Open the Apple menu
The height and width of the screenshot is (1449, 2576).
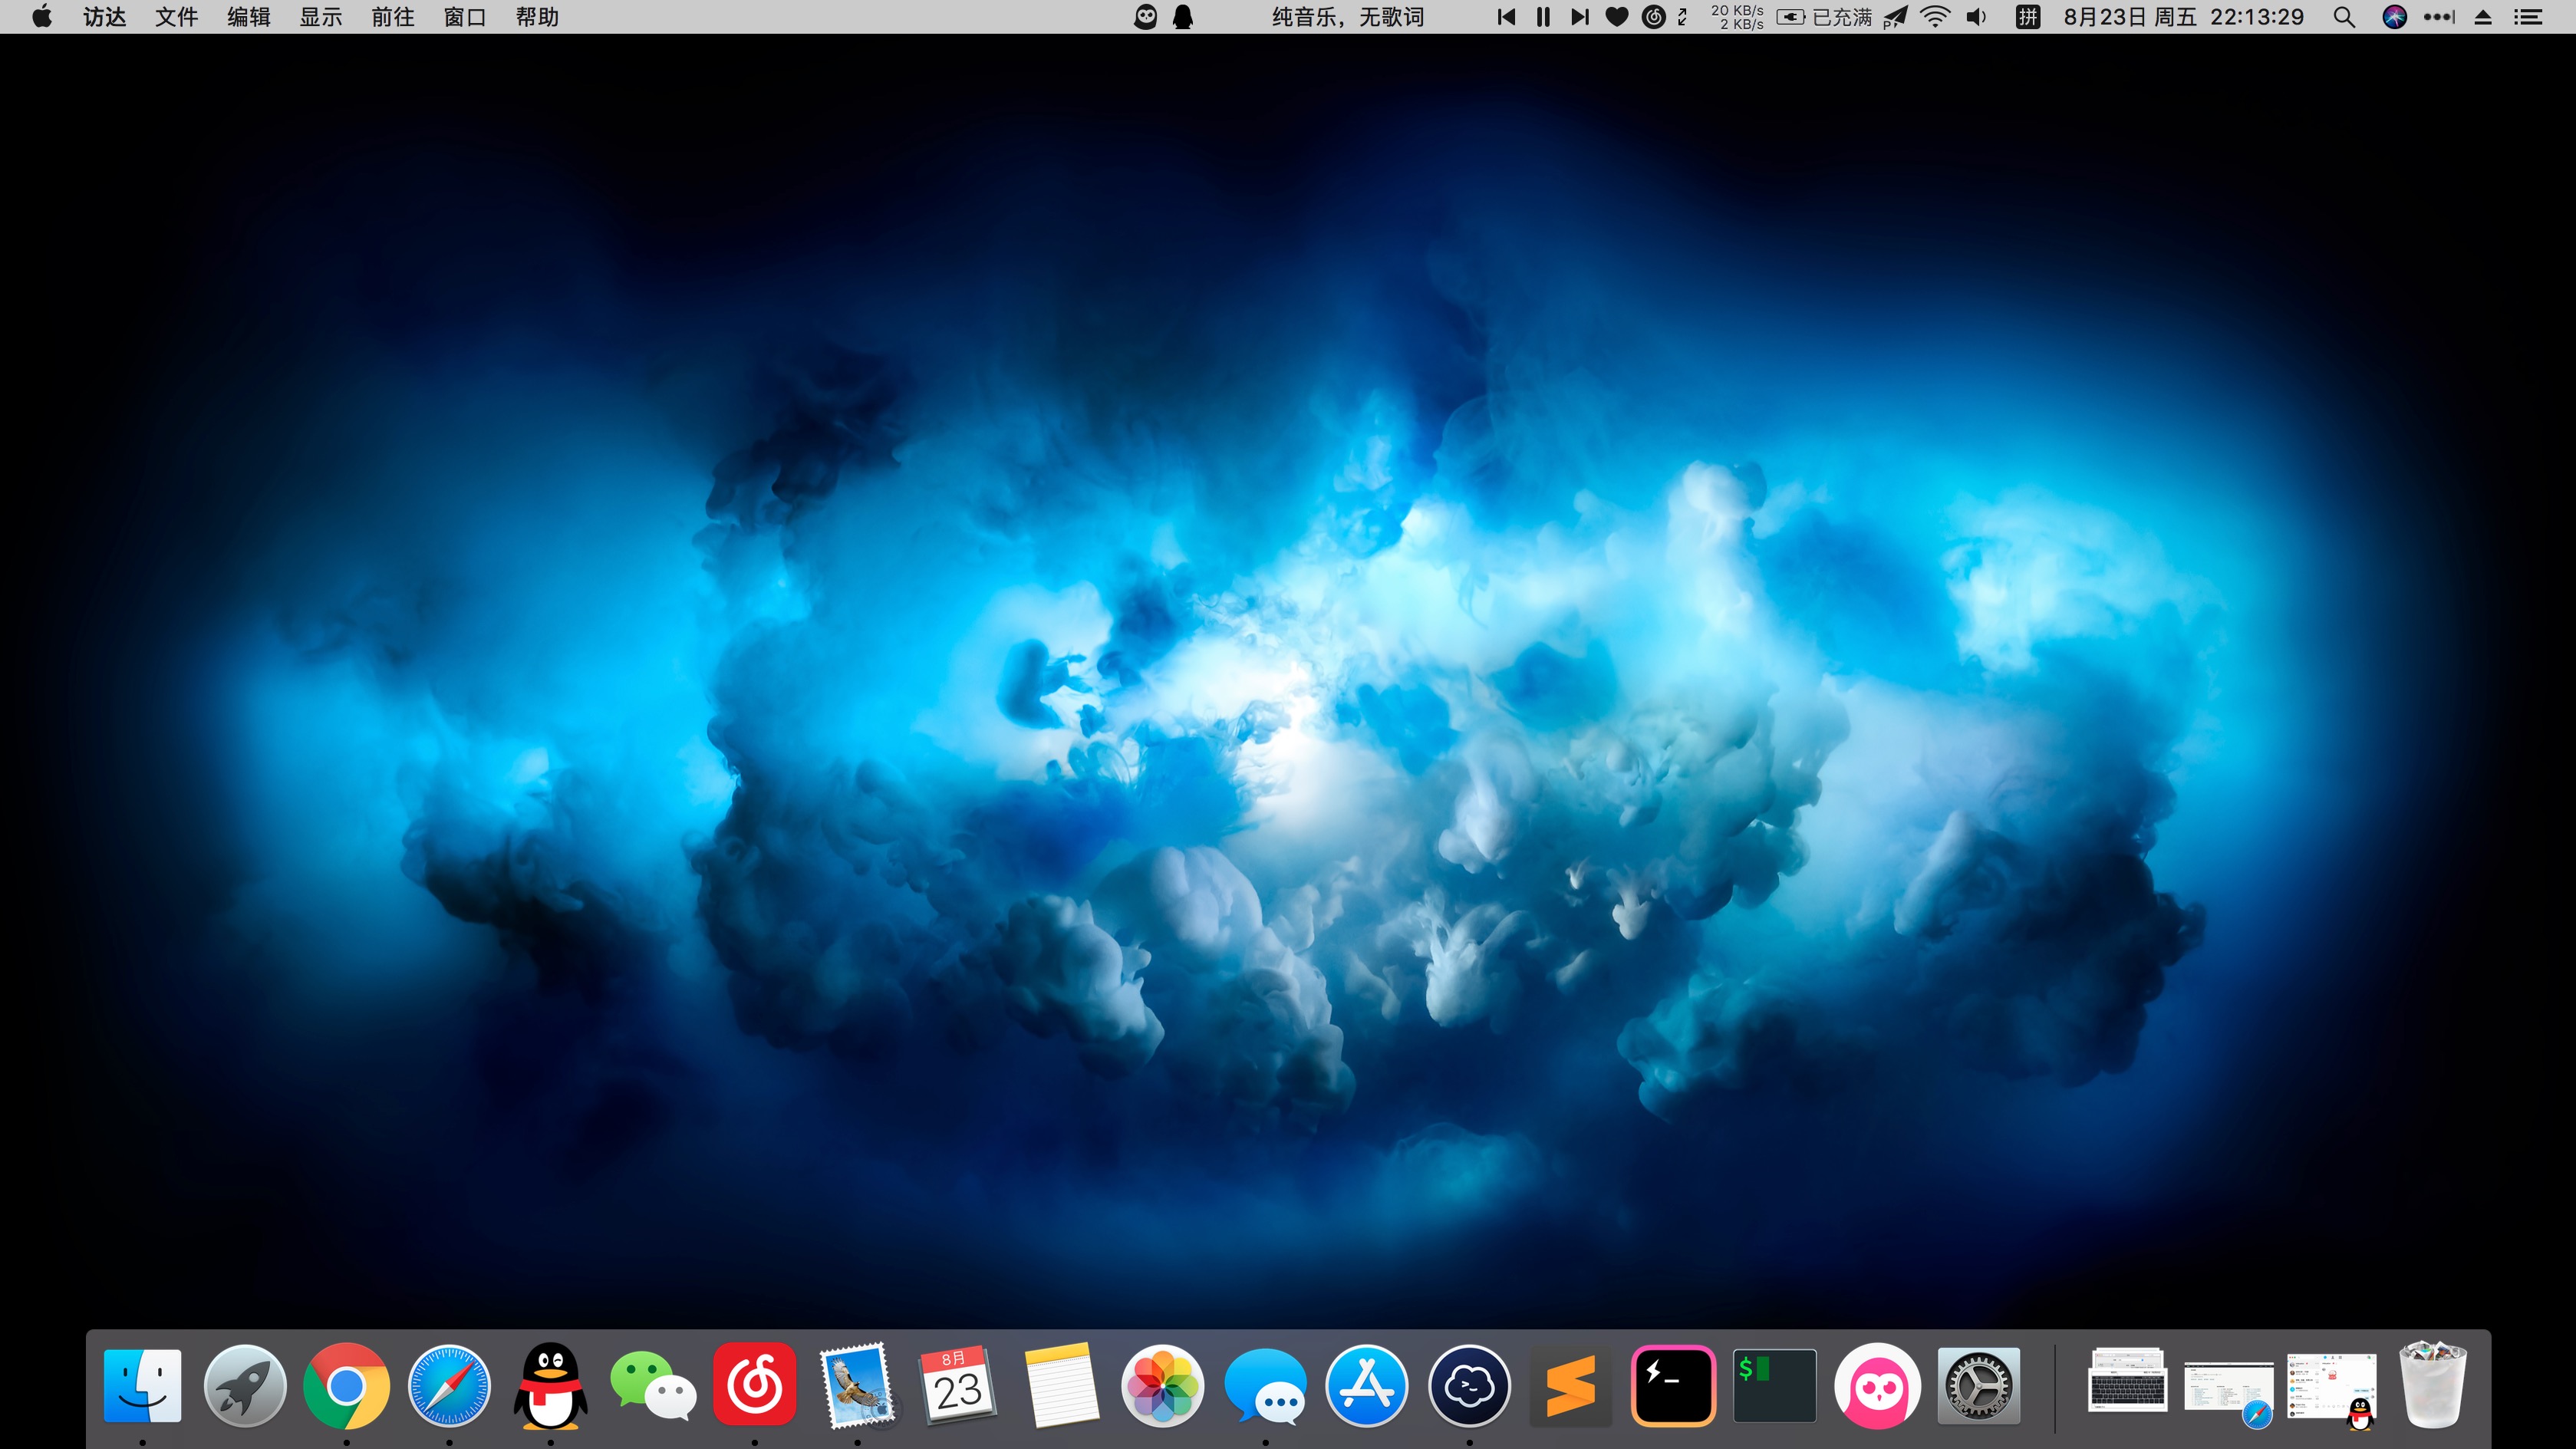tap(42, 17)
